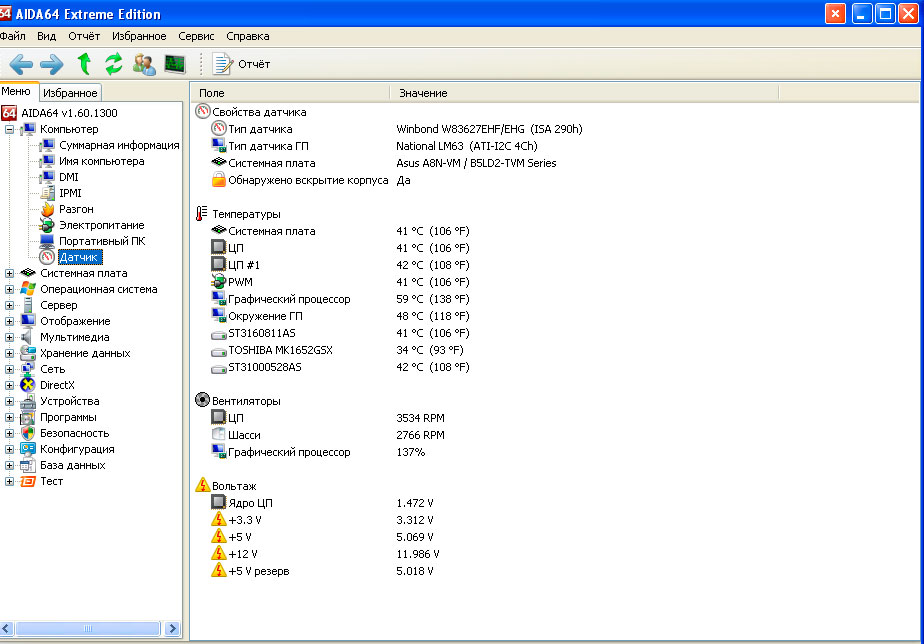This screenshot has height=644, width=924.
Task: Click the Электропитание icon in tree
Action: [x=47, y=225]
